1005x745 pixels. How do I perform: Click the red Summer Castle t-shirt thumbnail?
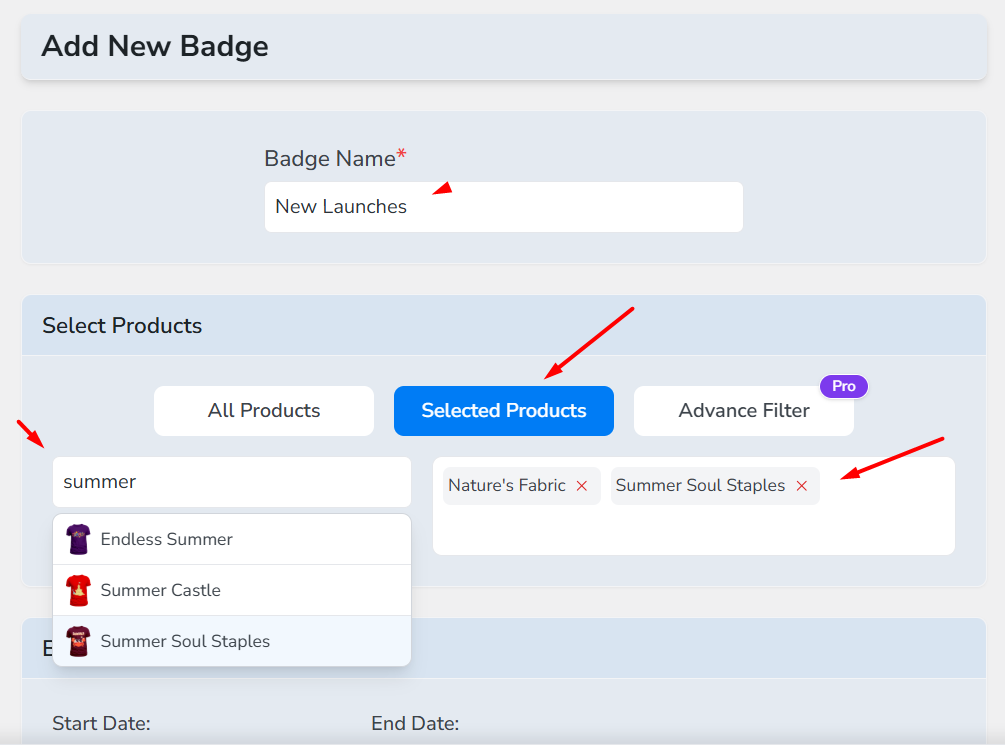pos(78,590)
